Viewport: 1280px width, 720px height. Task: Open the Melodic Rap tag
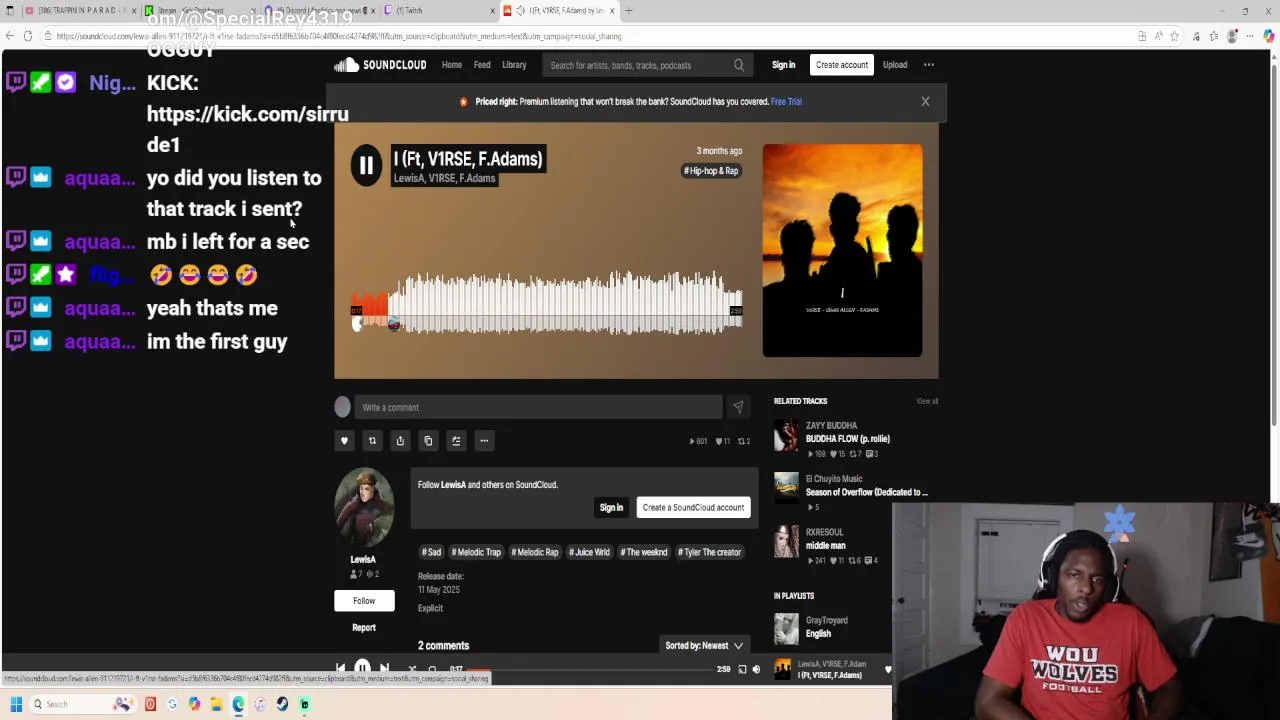tap(535, 552)
